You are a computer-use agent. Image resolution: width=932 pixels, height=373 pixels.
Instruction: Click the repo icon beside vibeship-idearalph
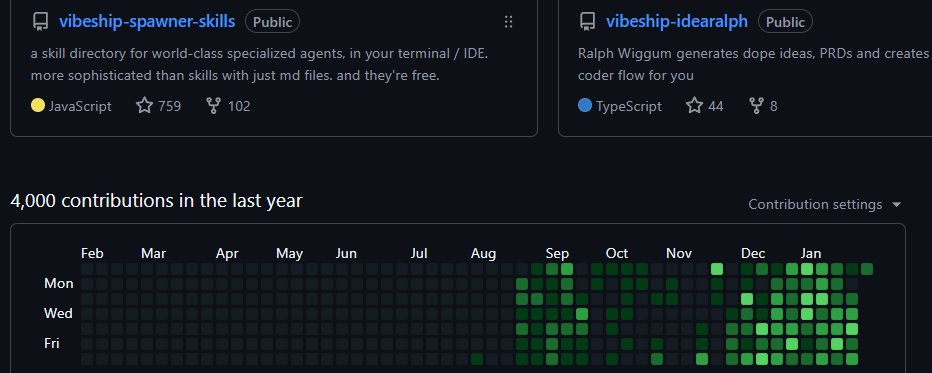pyautogui.click(x=587, y=22)
